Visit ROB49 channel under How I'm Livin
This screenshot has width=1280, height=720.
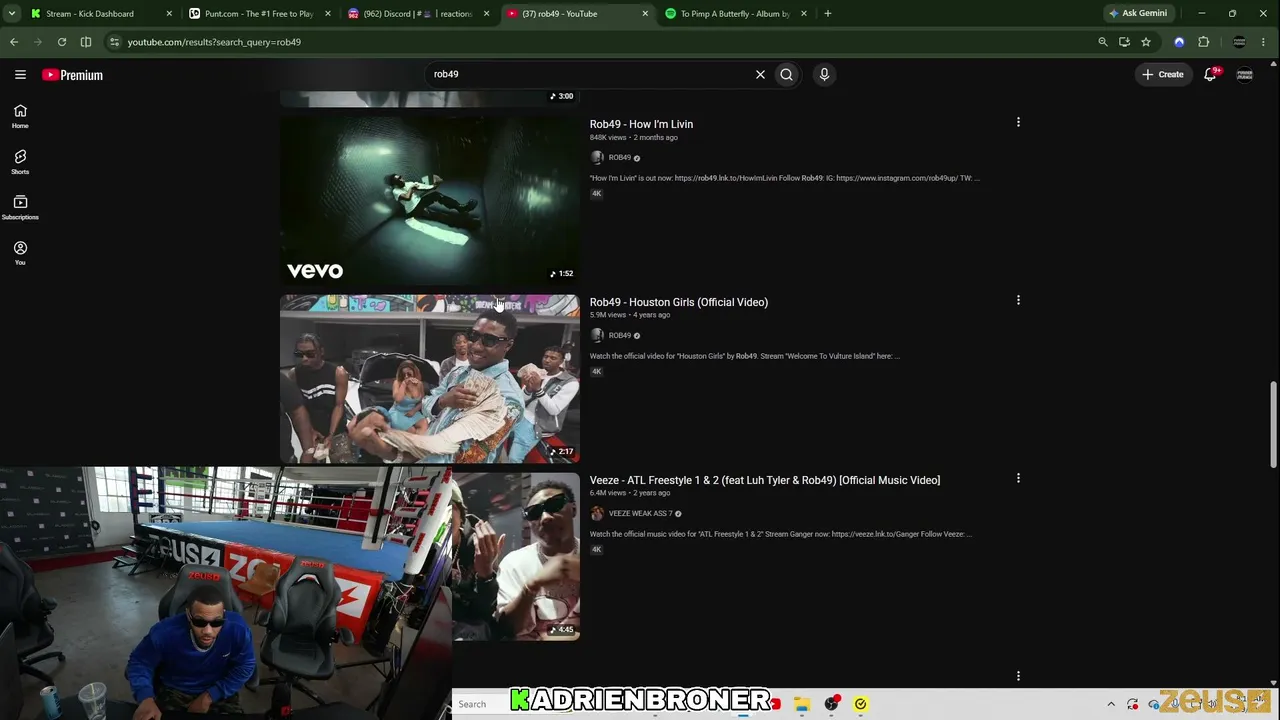pyautogui.click(x=620, y=158)
